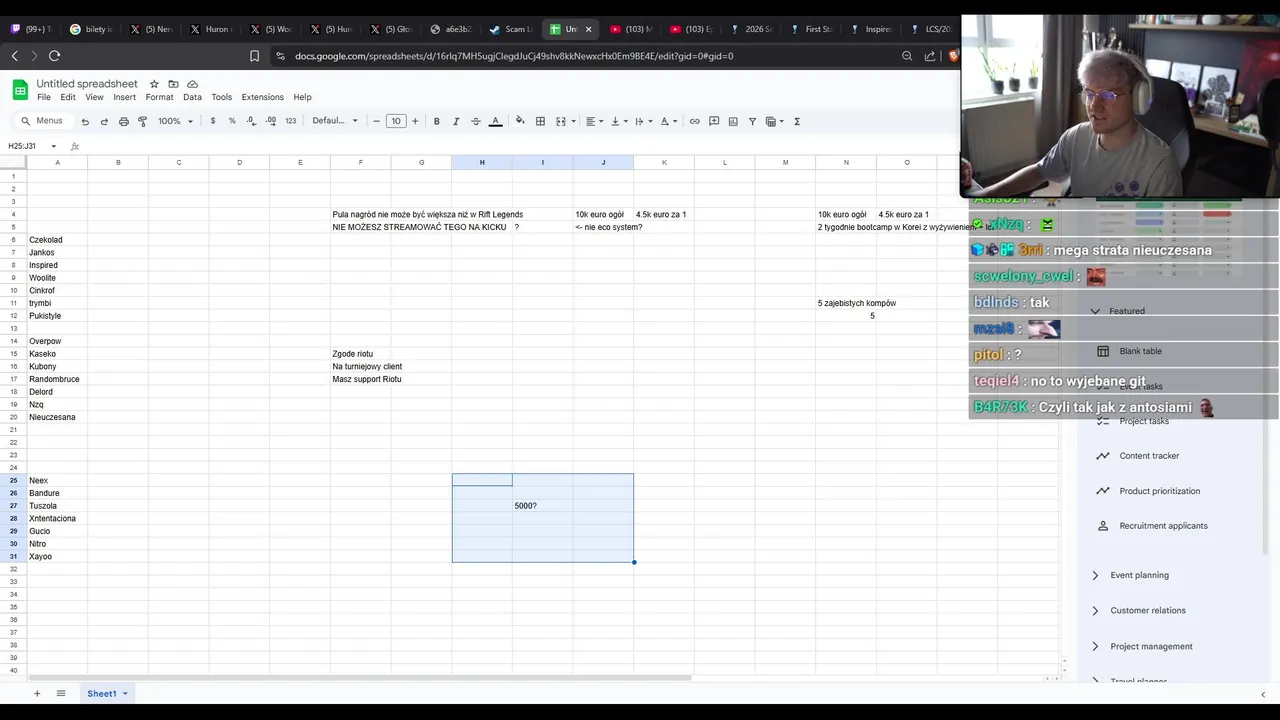
Task: Insert a comment
Action: [714, 121]
